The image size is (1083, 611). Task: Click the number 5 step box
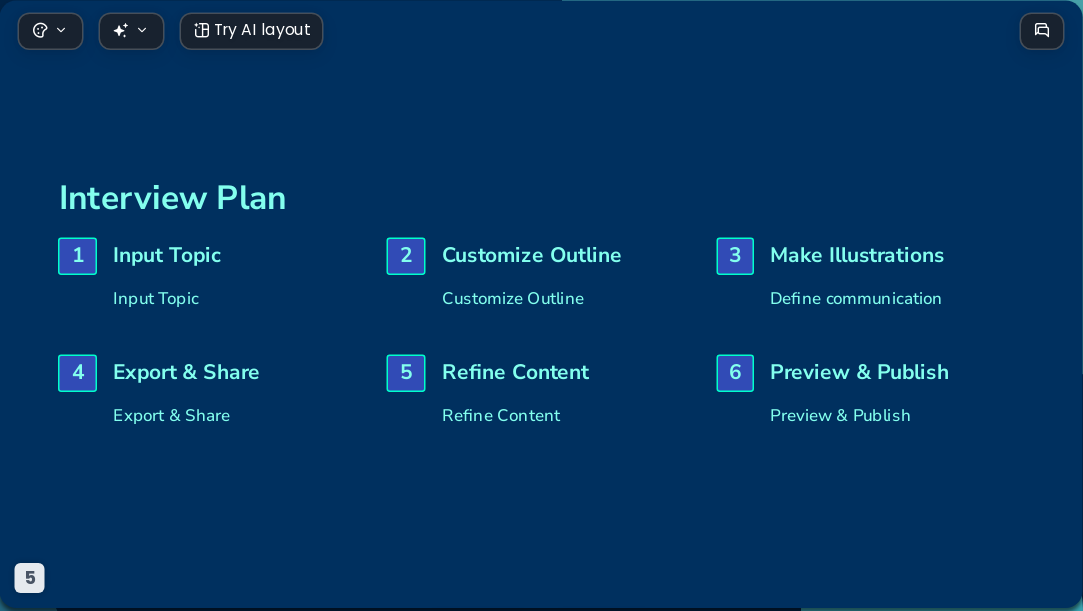coord(406,374)
